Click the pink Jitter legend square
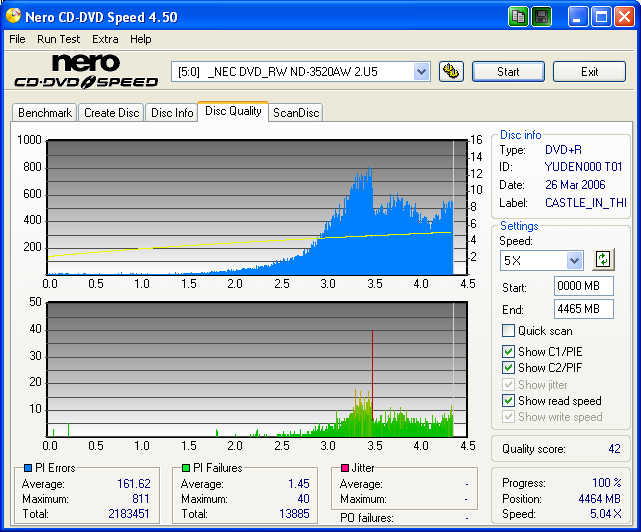The image size is (641, 532). click(345, 468)
